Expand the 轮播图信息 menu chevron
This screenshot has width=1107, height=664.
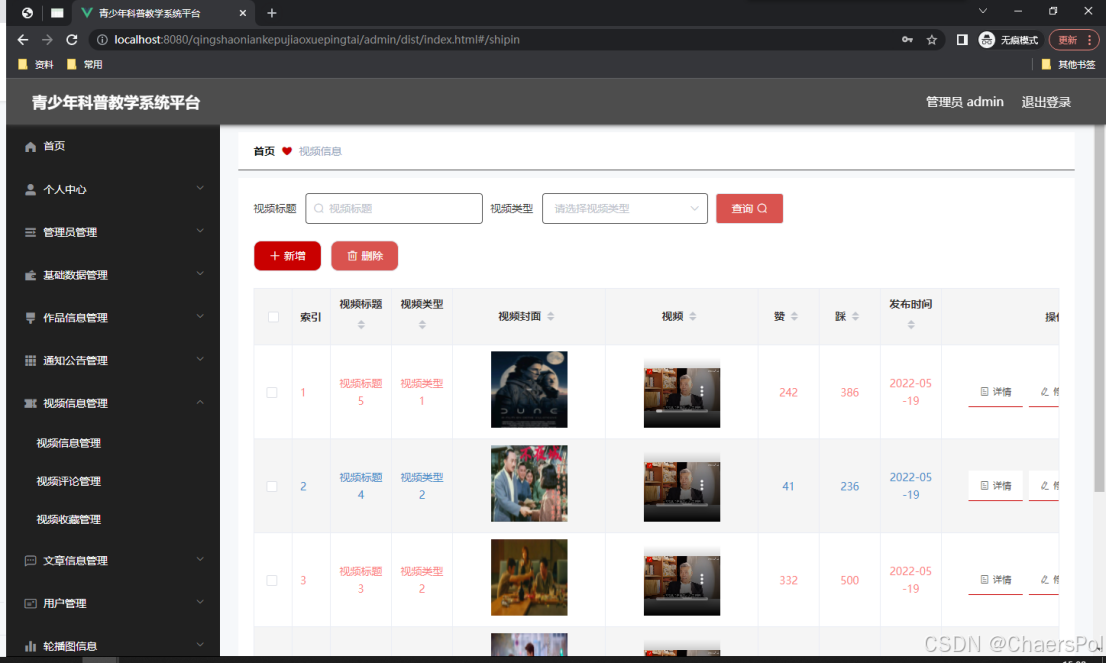pos(200,644)
